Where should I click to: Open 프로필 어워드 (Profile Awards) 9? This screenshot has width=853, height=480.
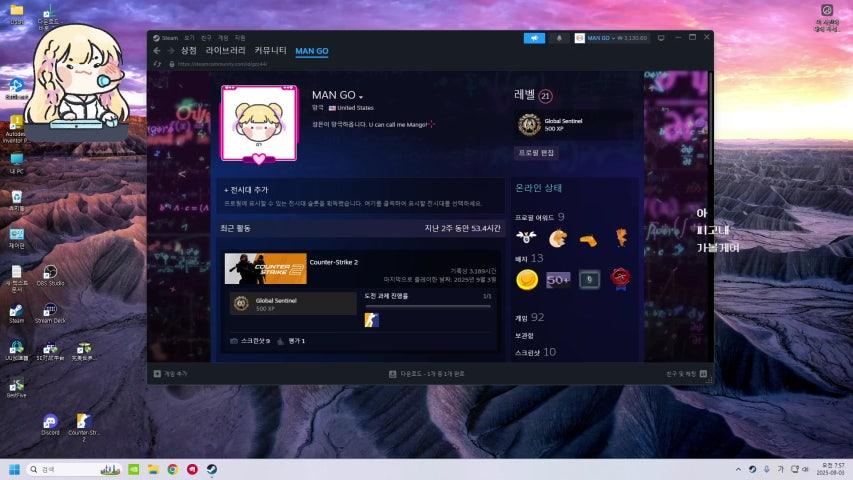click(x=540, y=217)
